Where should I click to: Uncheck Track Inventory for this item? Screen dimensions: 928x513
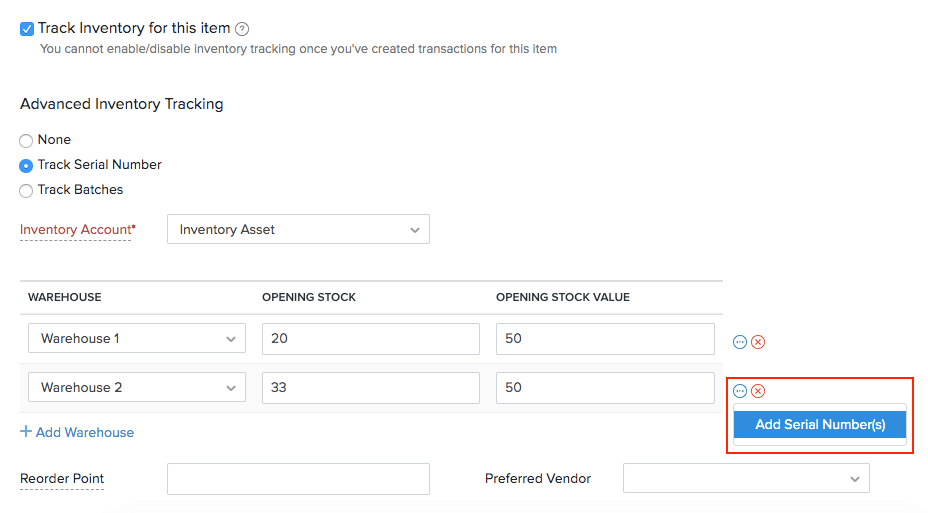click(x=27, y=29)
